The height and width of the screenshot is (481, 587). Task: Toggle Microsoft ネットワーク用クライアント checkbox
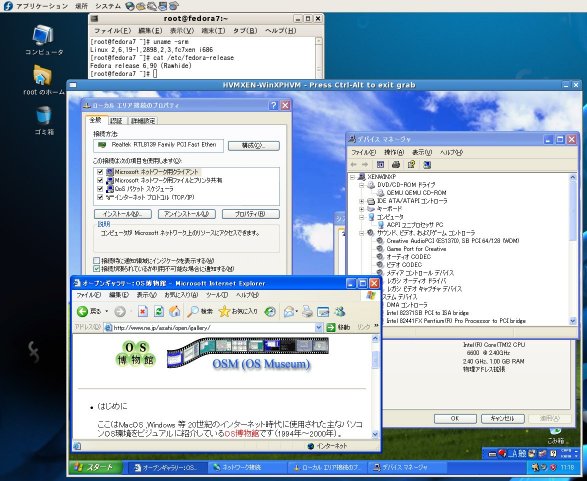[100, 172]
